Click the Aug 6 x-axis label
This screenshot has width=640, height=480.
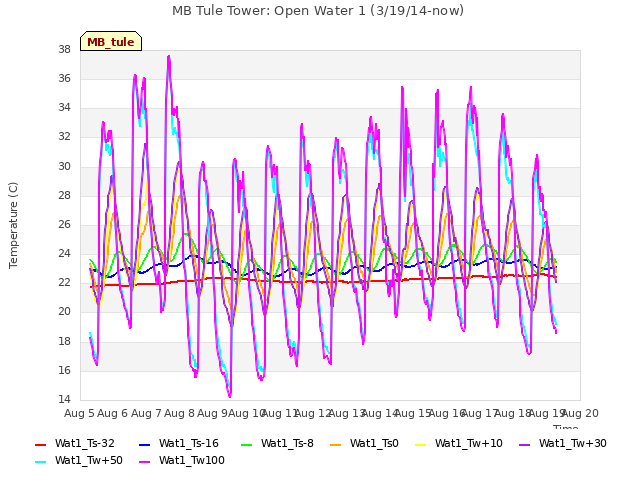(112, 413)
